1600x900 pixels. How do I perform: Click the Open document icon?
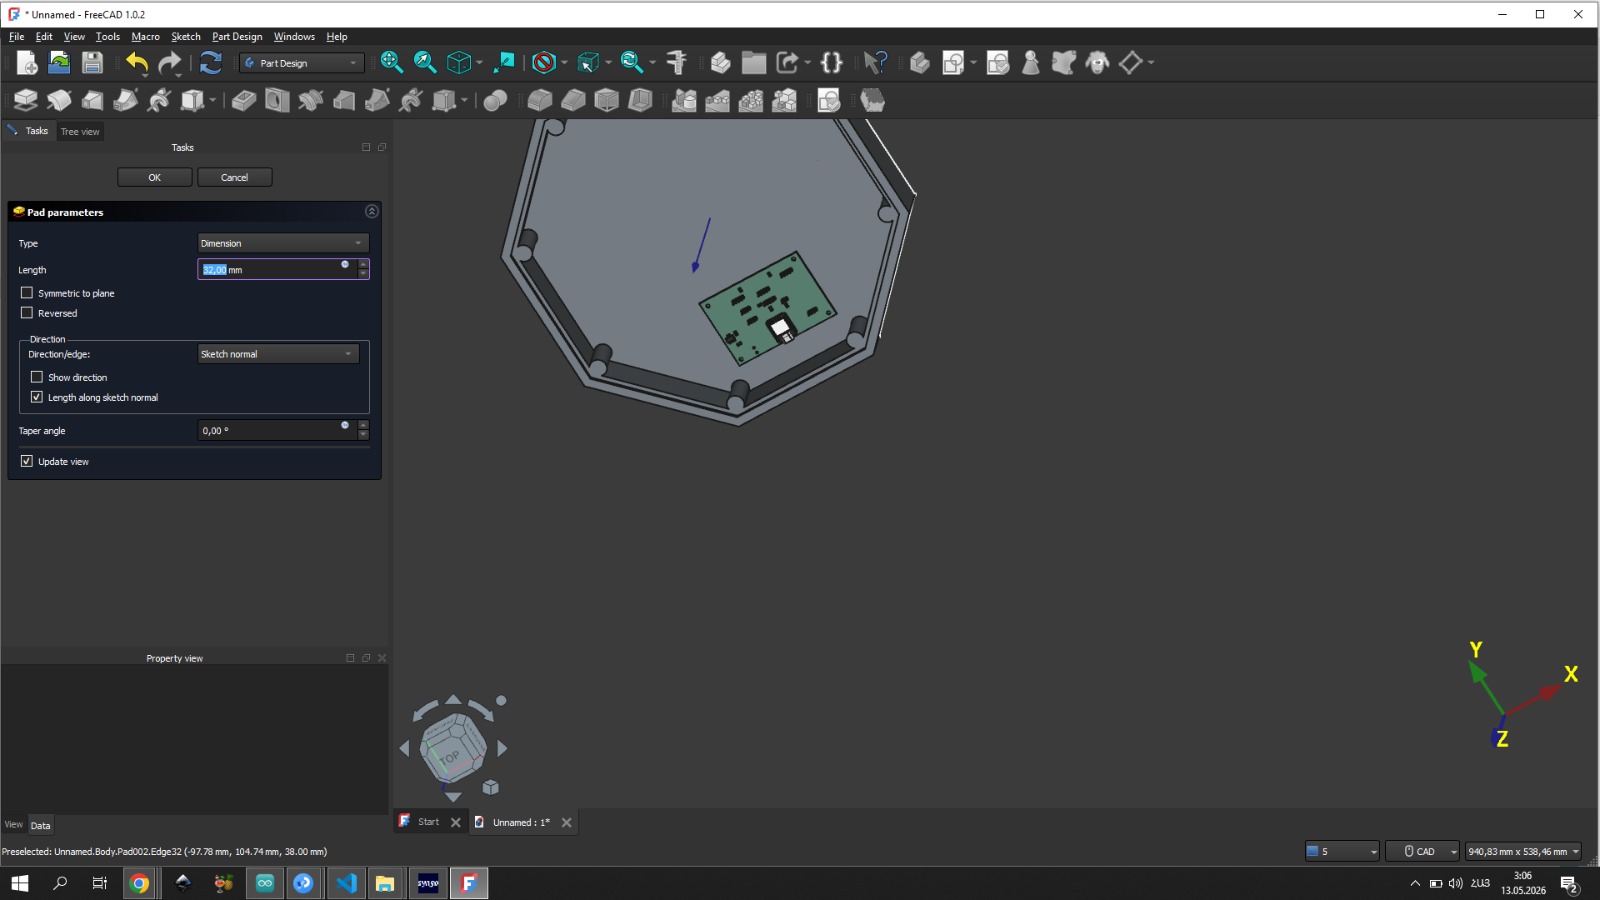click(x=60, y=63)
